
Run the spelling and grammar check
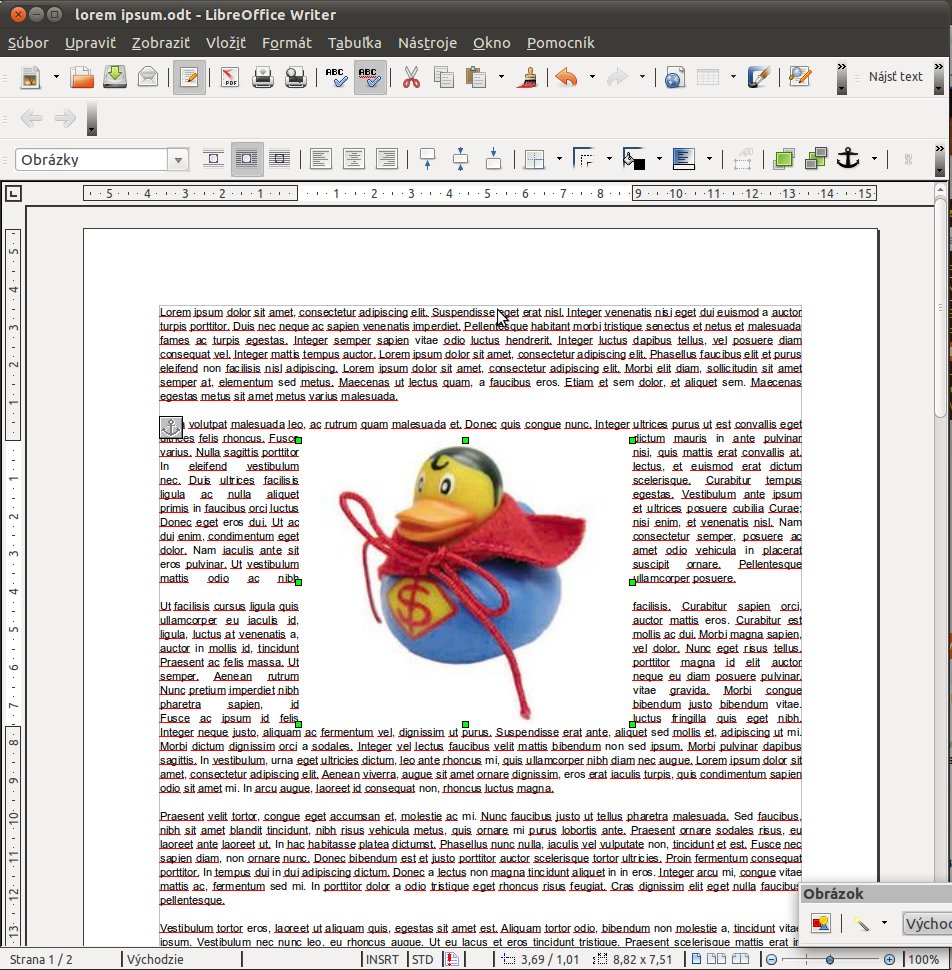tap(337, 77)
